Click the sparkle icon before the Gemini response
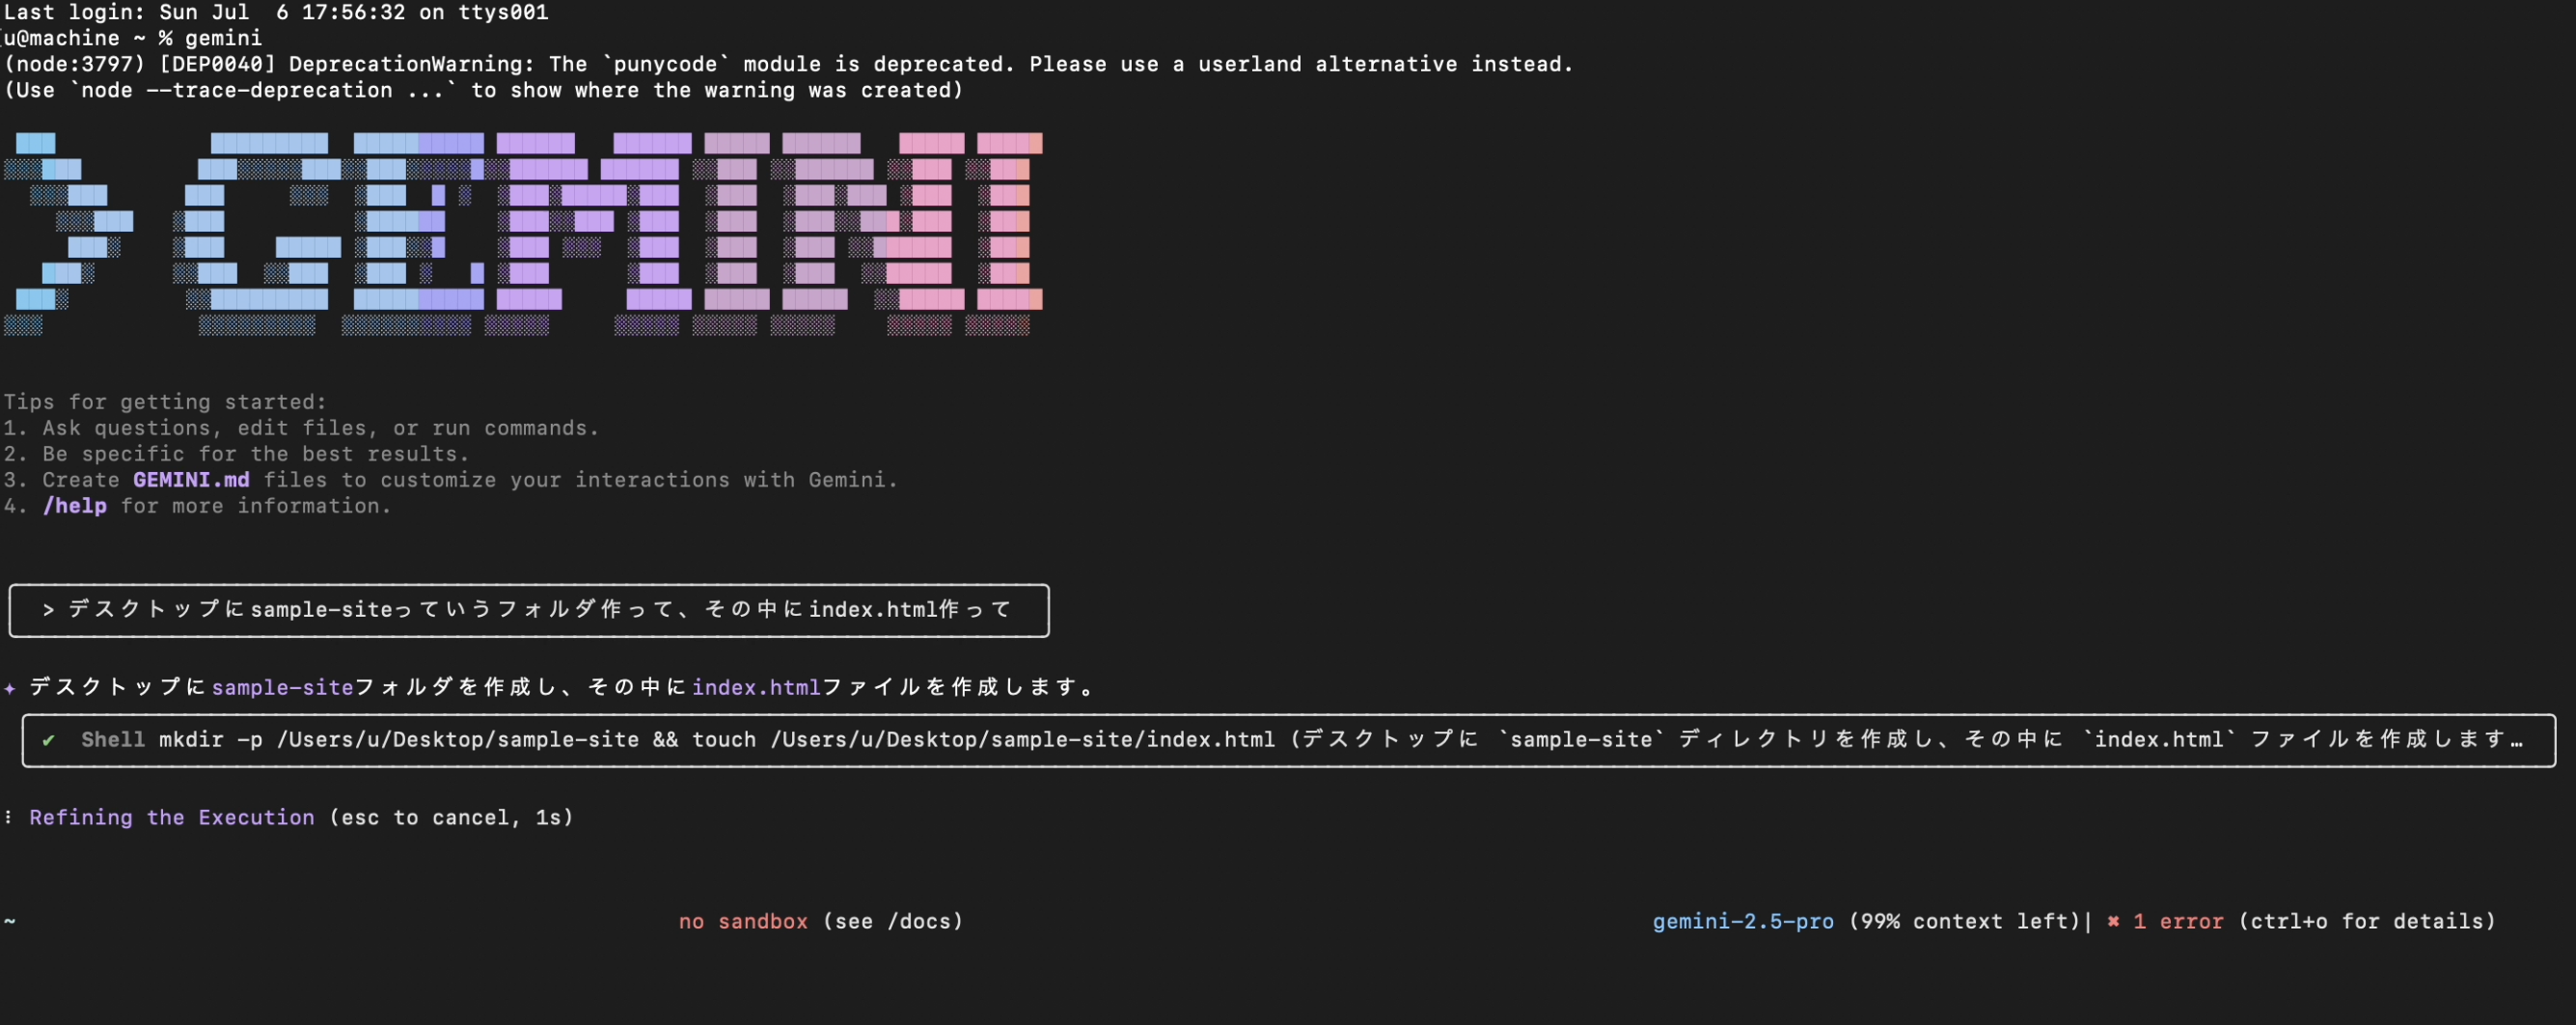2576x1025 pixels. click(x=10, y=688)
